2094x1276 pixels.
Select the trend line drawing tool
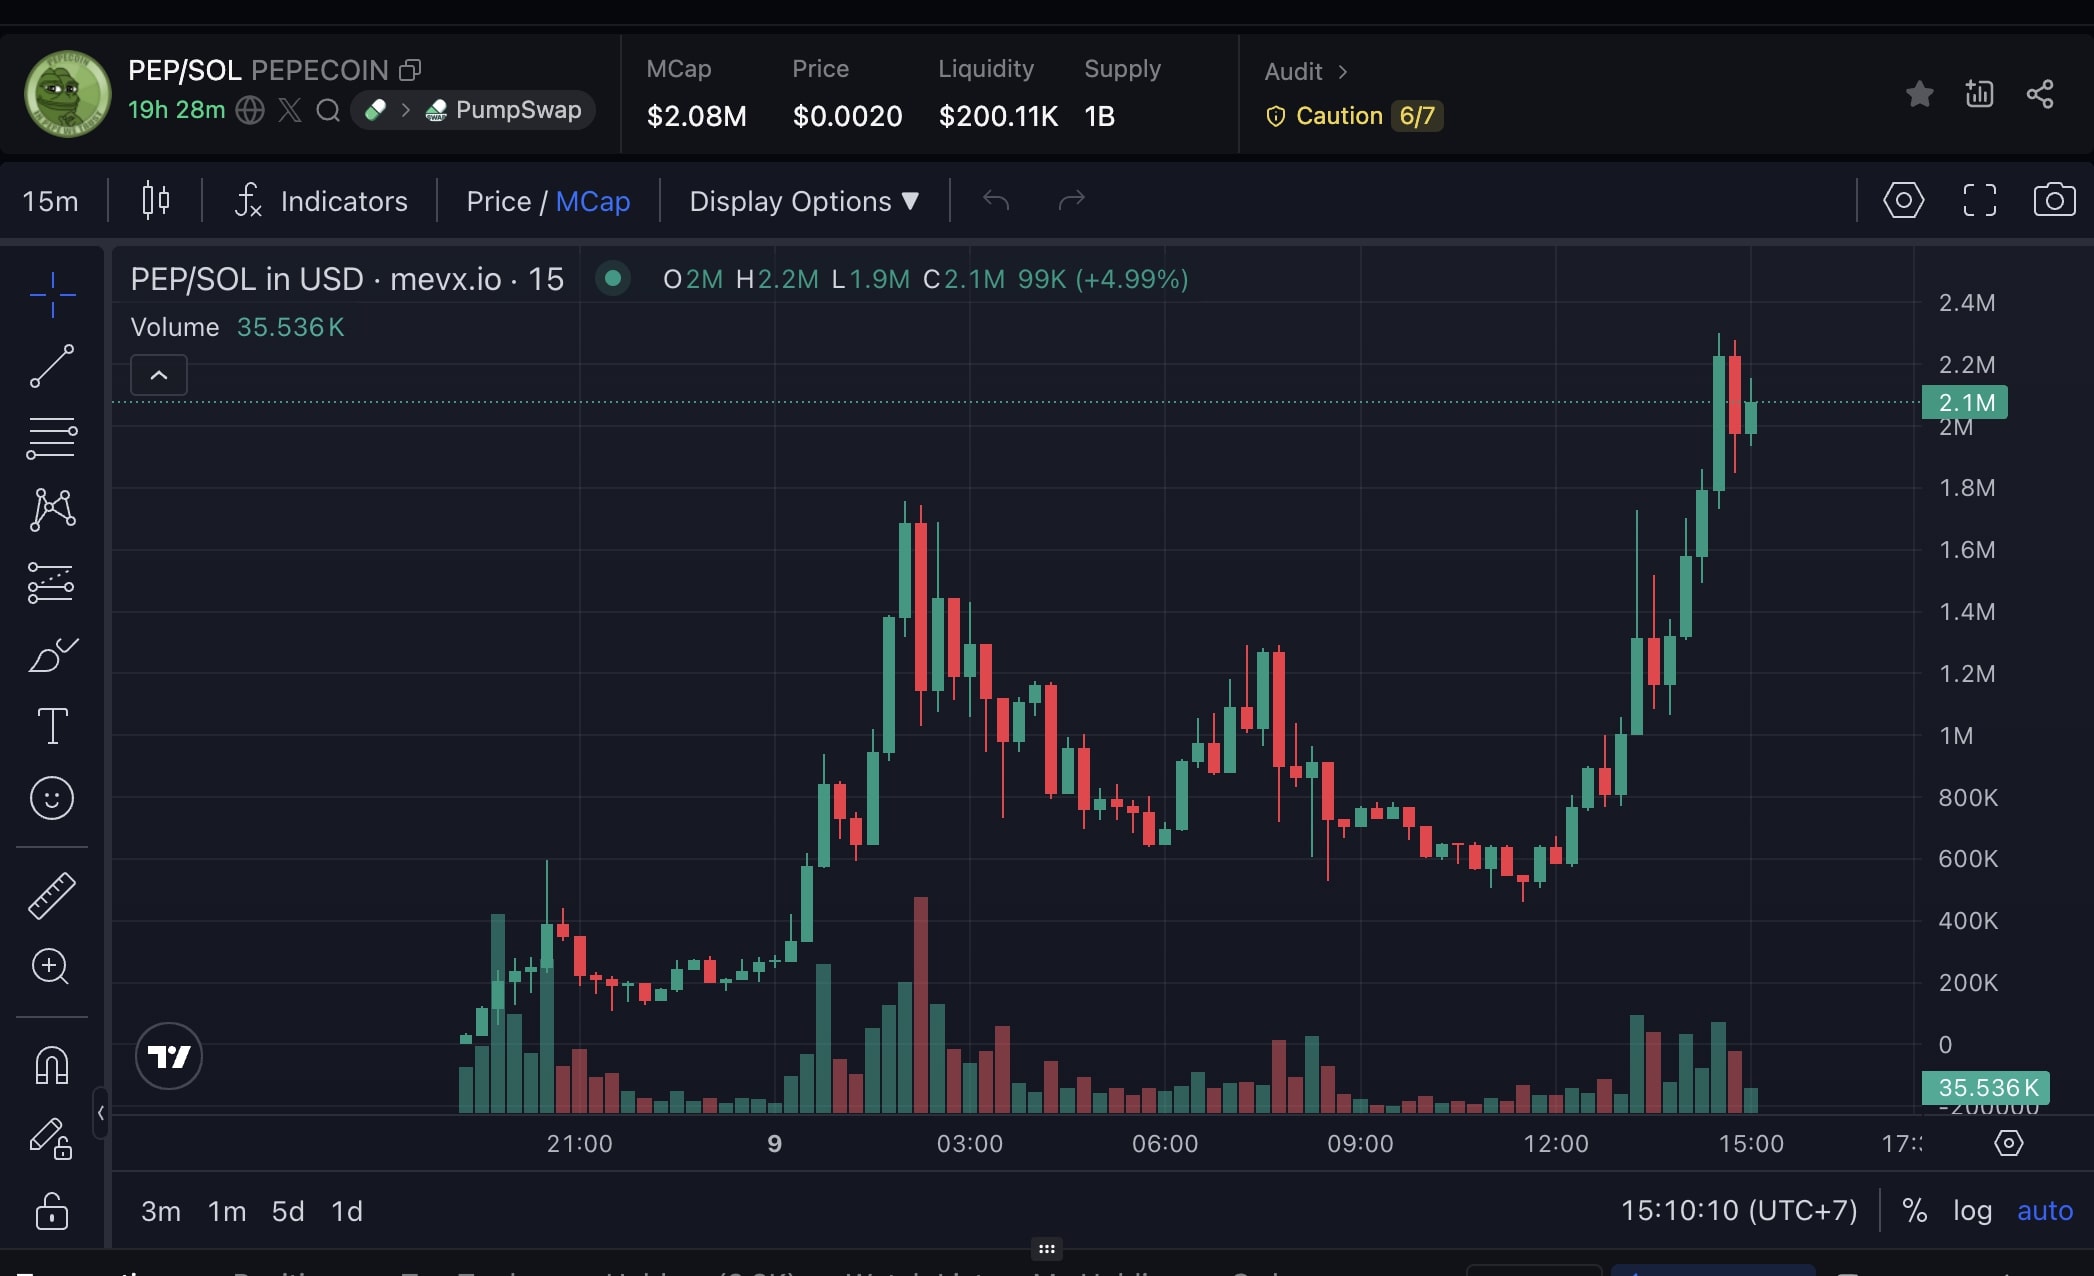pyautogui.click(x=52, y=366)
